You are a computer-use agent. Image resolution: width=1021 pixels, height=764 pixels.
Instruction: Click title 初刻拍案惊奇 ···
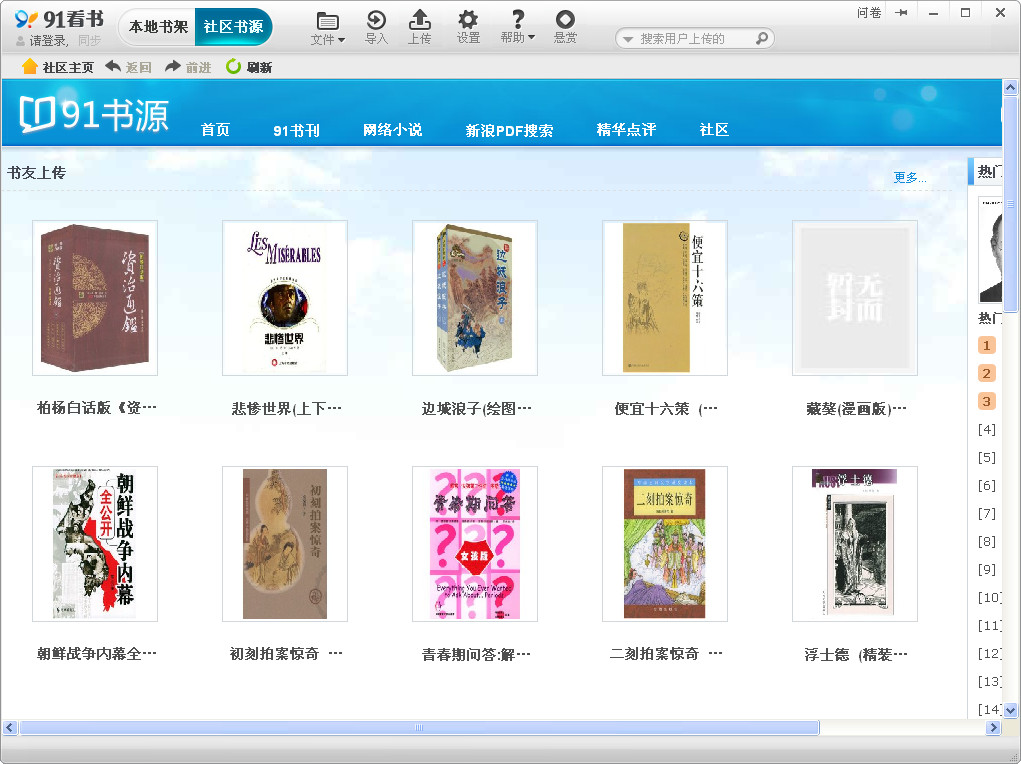[x=286, y=653]
